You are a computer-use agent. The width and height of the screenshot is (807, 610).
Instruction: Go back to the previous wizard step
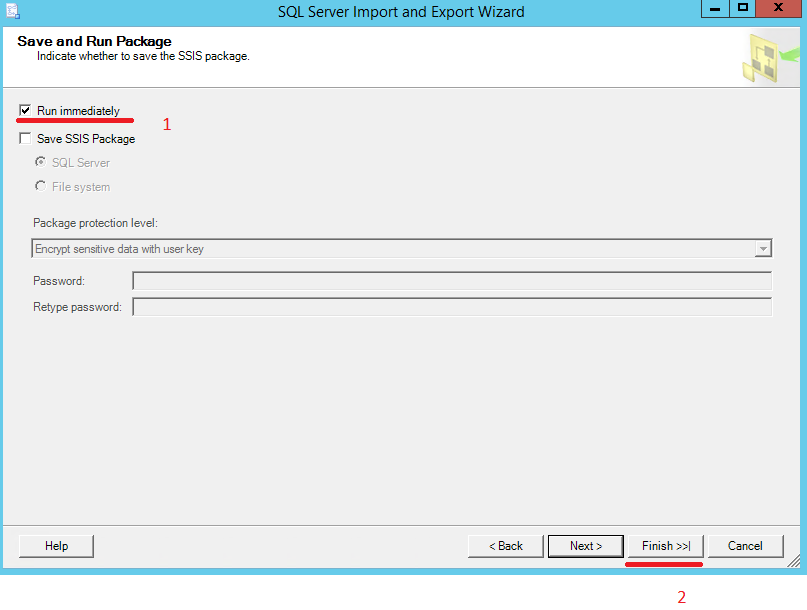pyautogui.click(x=505, y=545)
